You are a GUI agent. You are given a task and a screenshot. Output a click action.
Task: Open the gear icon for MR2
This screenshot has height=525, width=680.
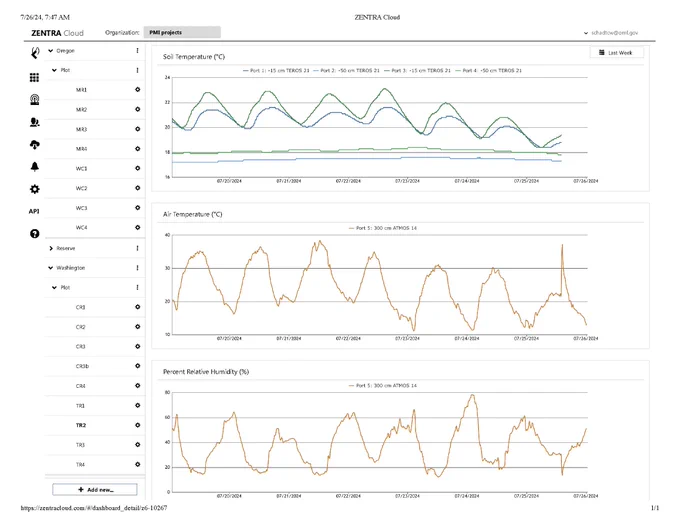(x=137, y=109)
